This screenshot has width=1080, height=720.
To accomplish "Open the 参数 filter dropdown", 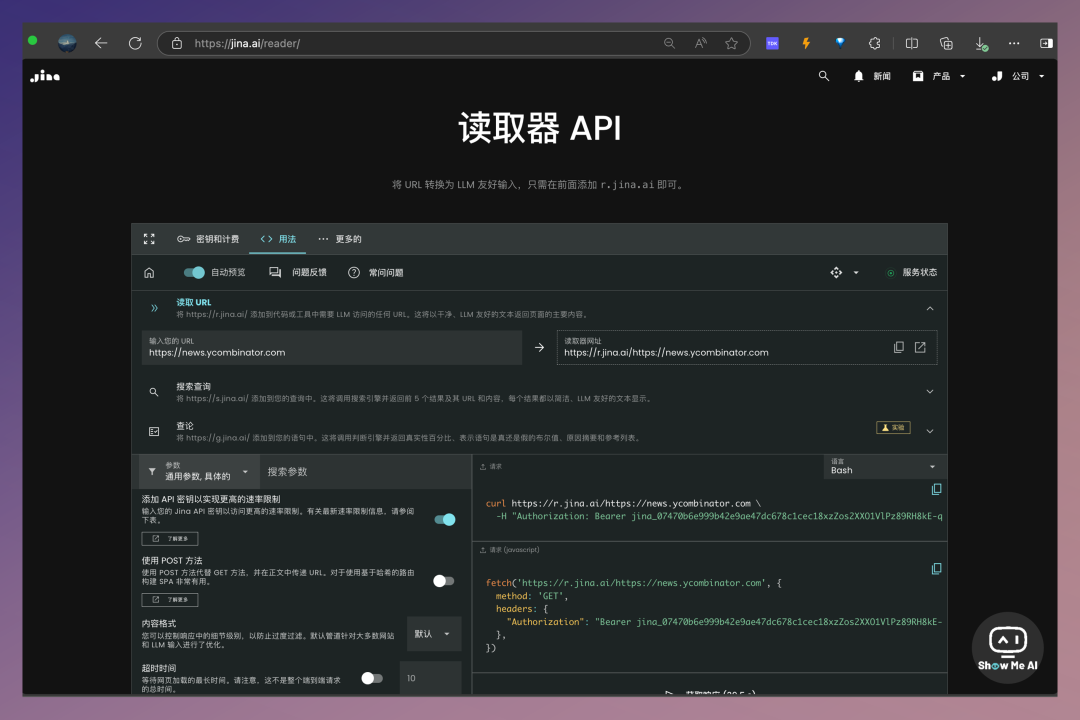I will click(x=198, y=471).
